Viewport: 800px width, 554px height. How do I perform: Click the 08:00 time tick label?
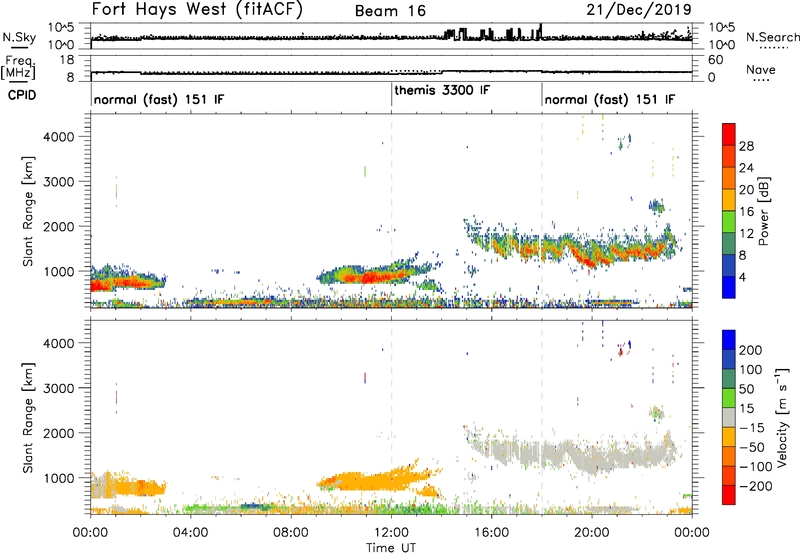[x=290, y=533]
